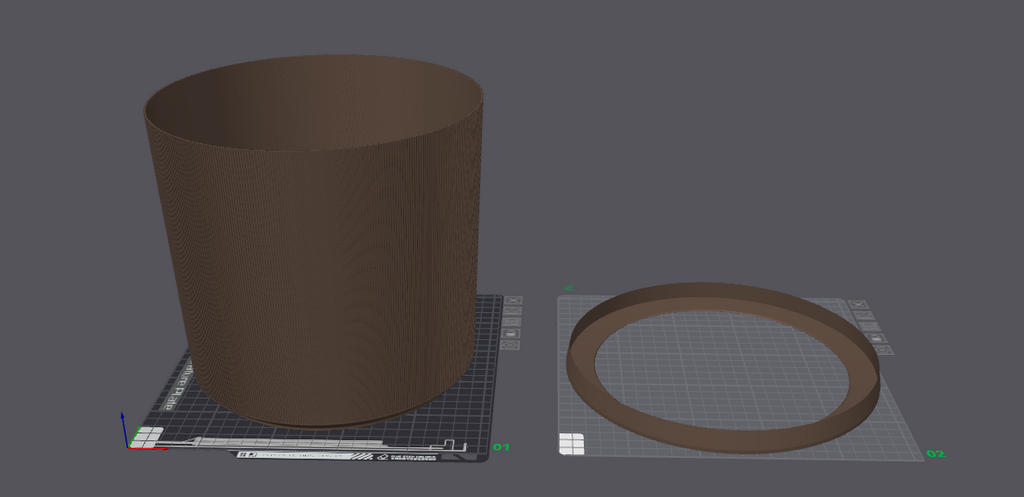Open plate settings icon for plate 01
Screen dimensions: 1024x497
tap(509, 345)
